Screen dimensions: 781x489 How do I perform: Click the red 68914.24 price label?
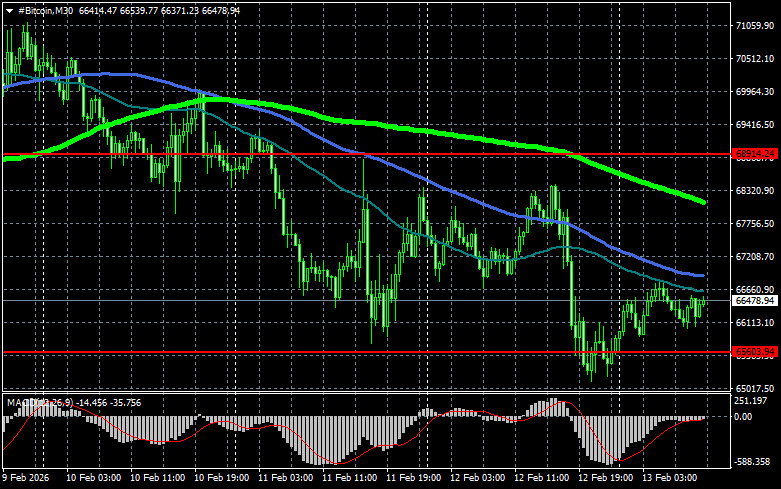[753, 156]
